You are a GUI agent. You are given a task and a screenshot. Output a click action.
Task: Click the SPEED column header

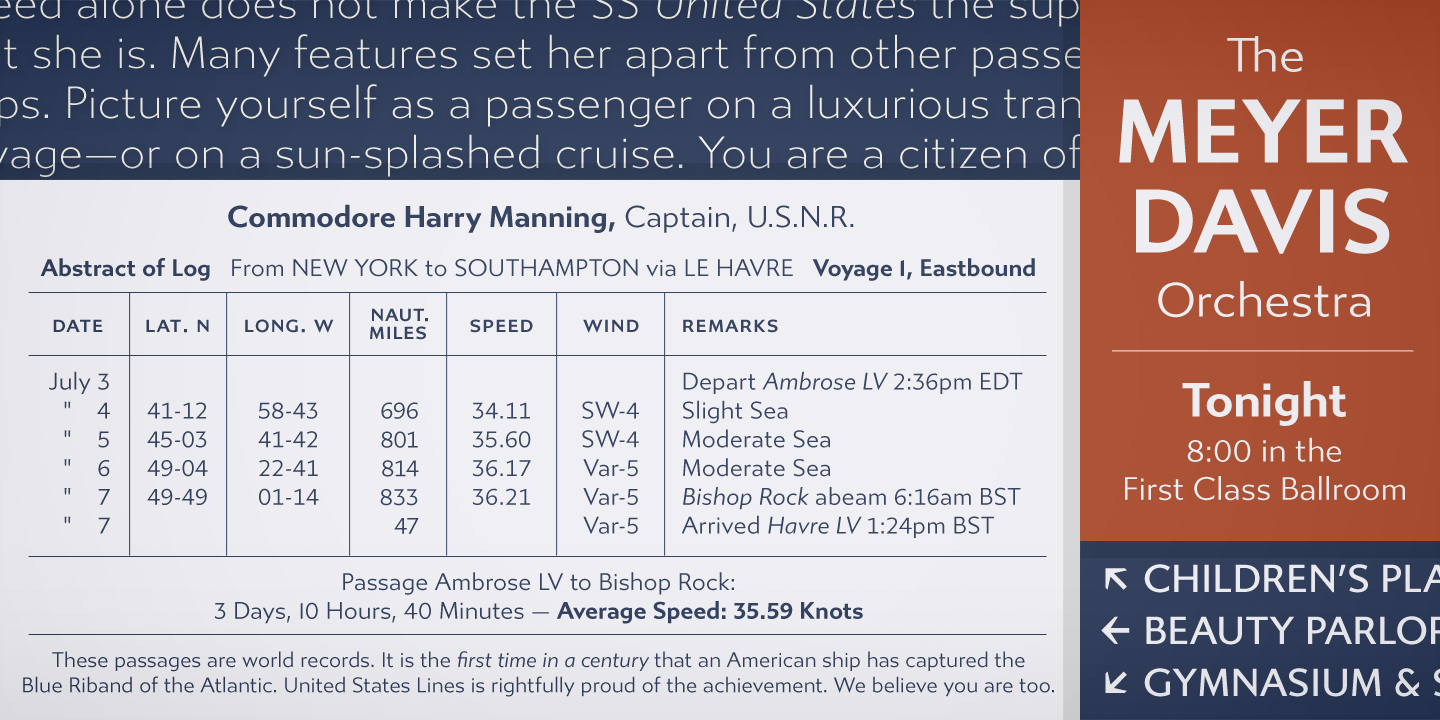(501, 326)
